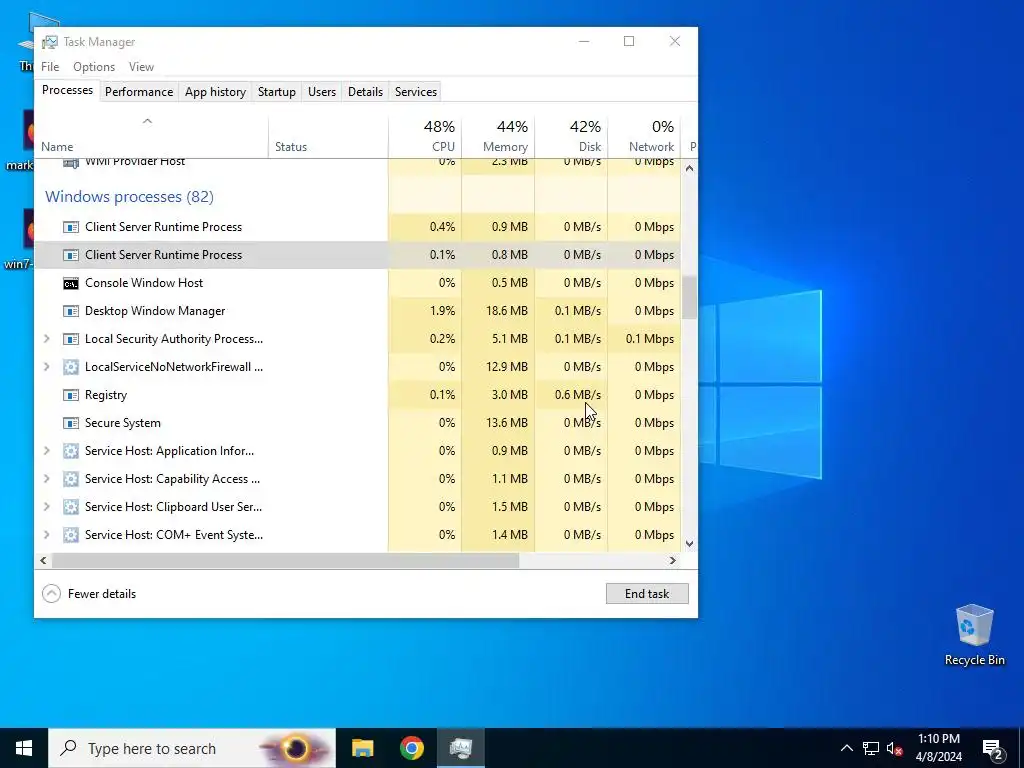Click the taskbar search box
1024x768 pixels.
click(x=192, y=748)
